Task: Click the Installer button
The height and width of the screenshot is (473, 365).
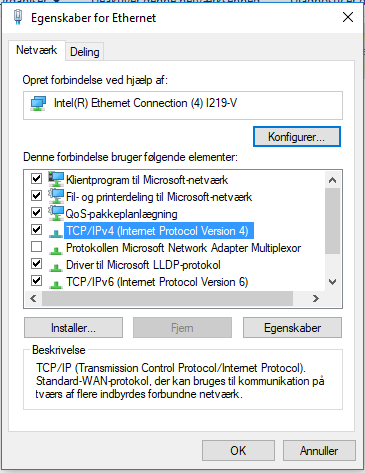Action: coord(73,328)
